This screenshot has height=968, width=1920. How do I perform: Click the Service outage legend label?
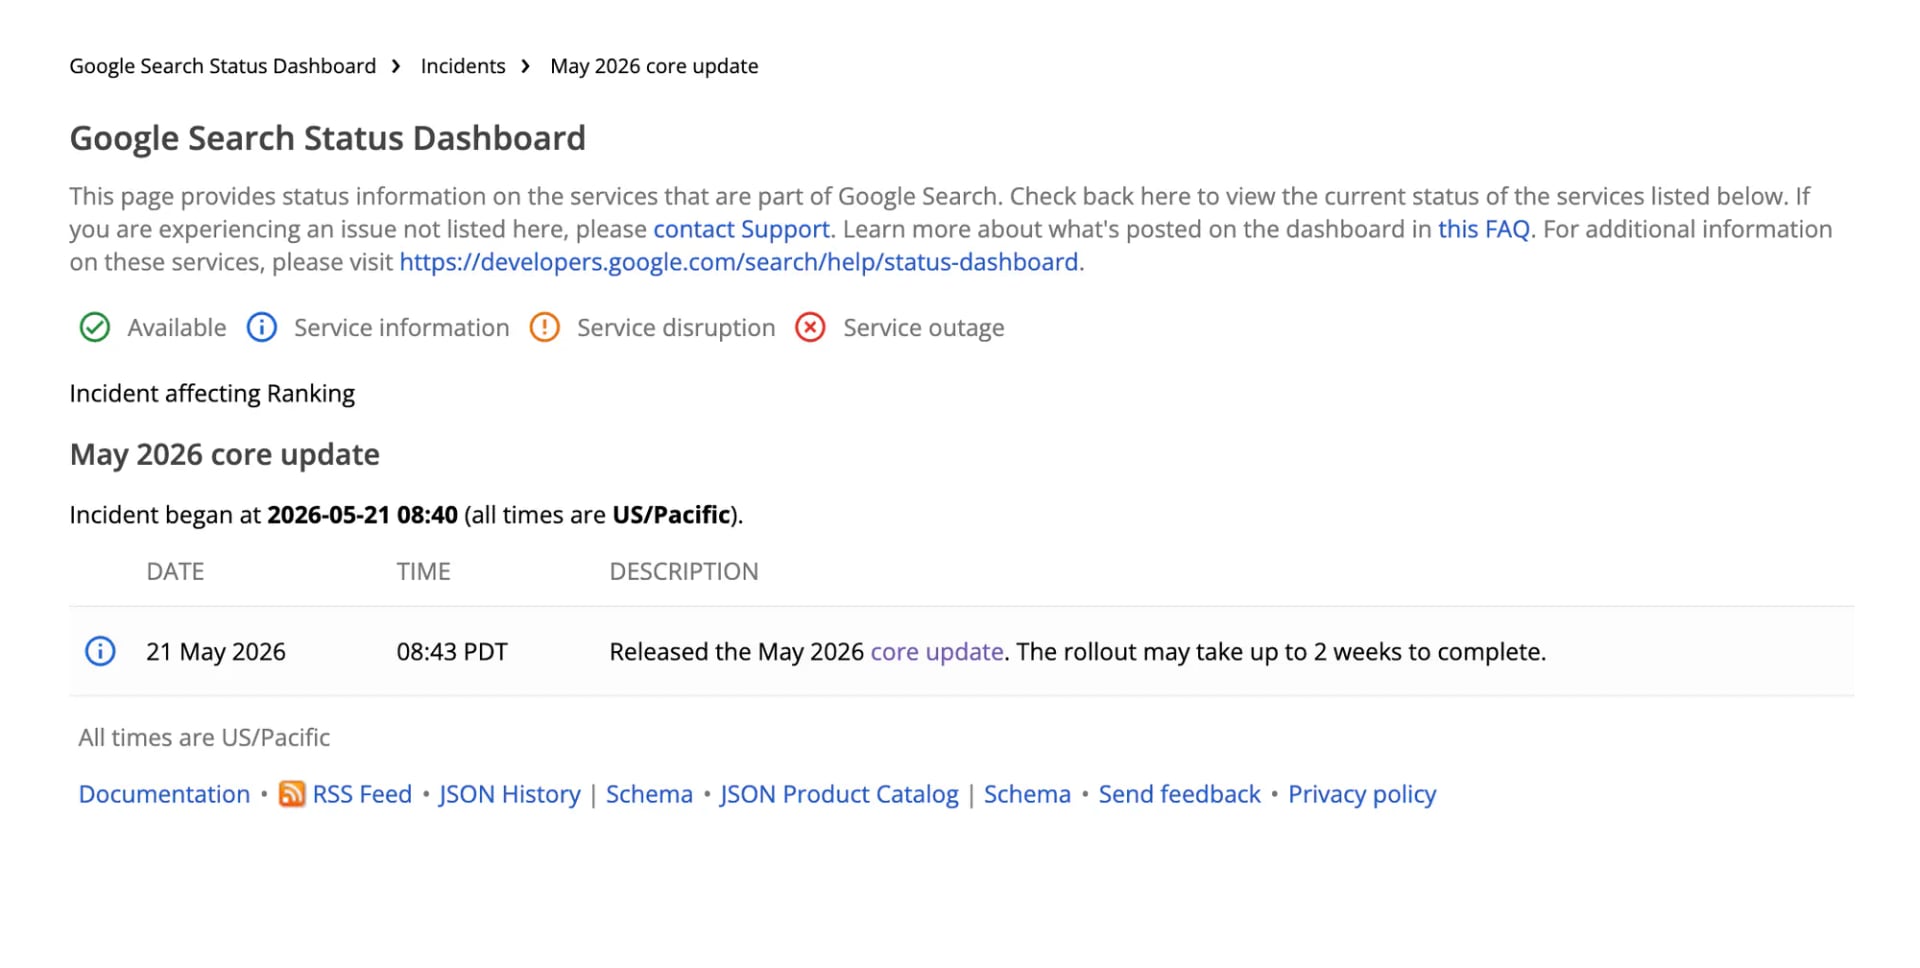click(x=924, y=328)
